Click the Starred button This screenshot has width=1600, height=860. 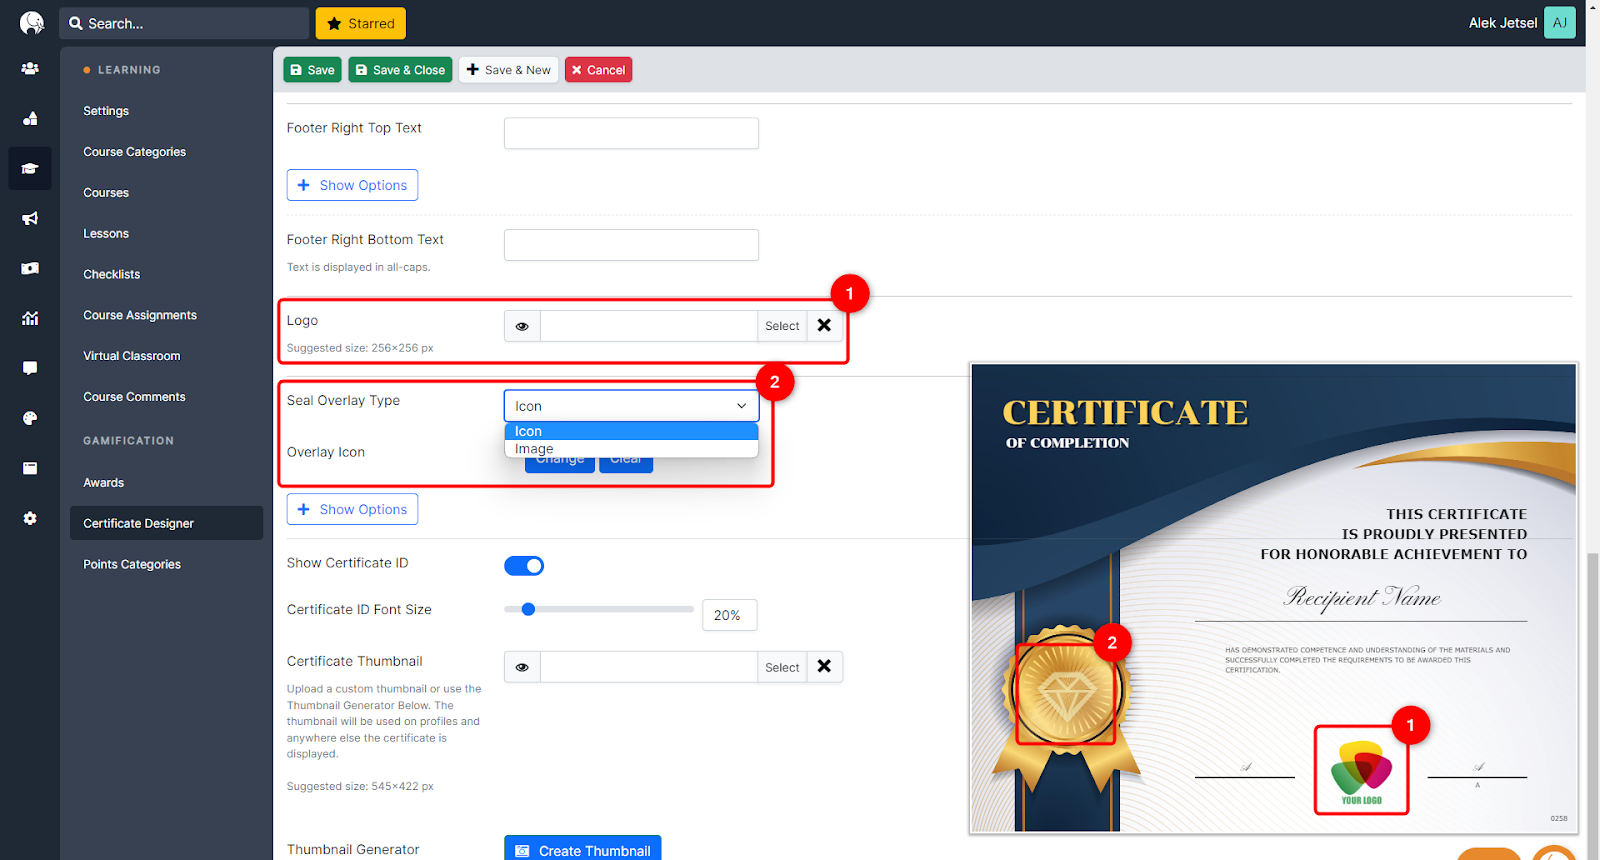click(x=361, y=23)
